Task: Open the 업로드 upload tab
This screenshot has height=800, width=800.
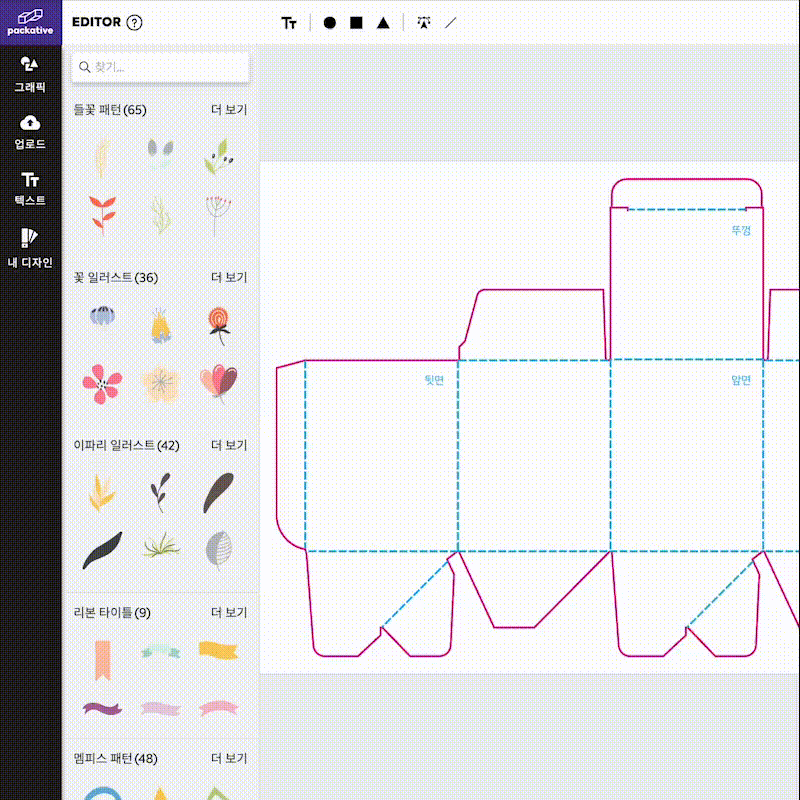Action: click(30, 131)
